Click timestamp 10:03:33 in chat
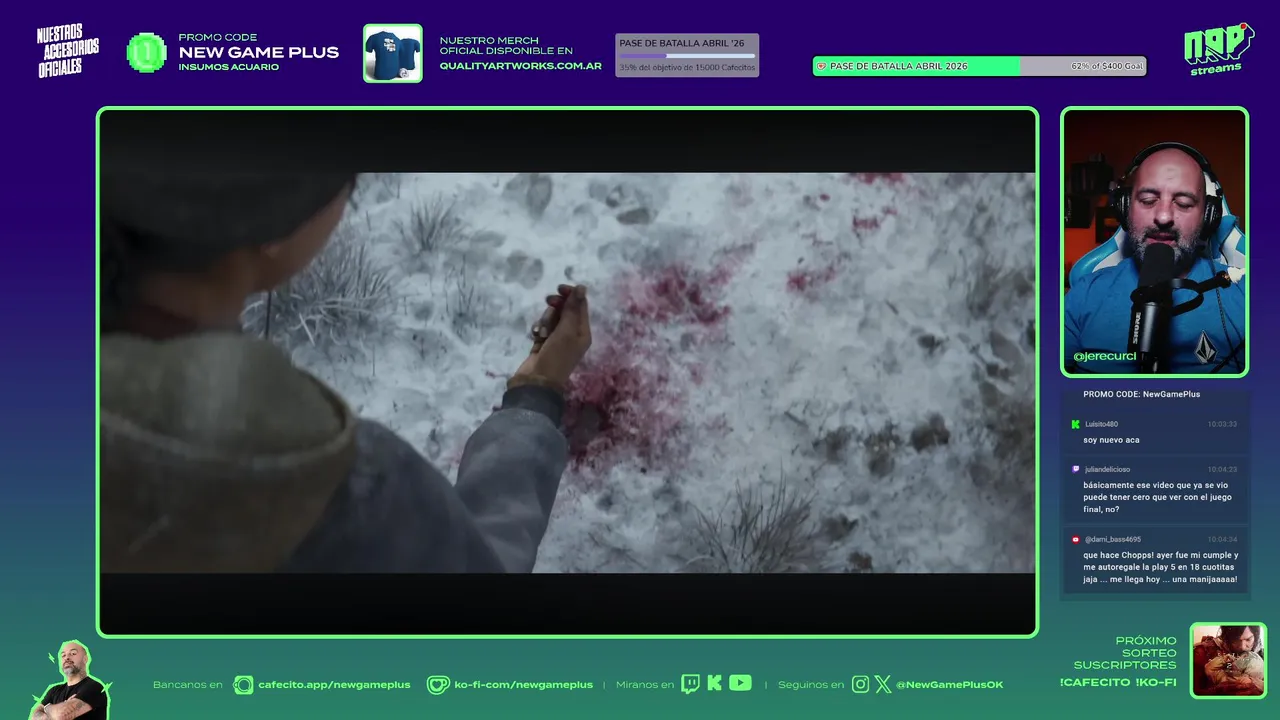The width and height of the screenshot is (1280, 720). pos(1222,424)
